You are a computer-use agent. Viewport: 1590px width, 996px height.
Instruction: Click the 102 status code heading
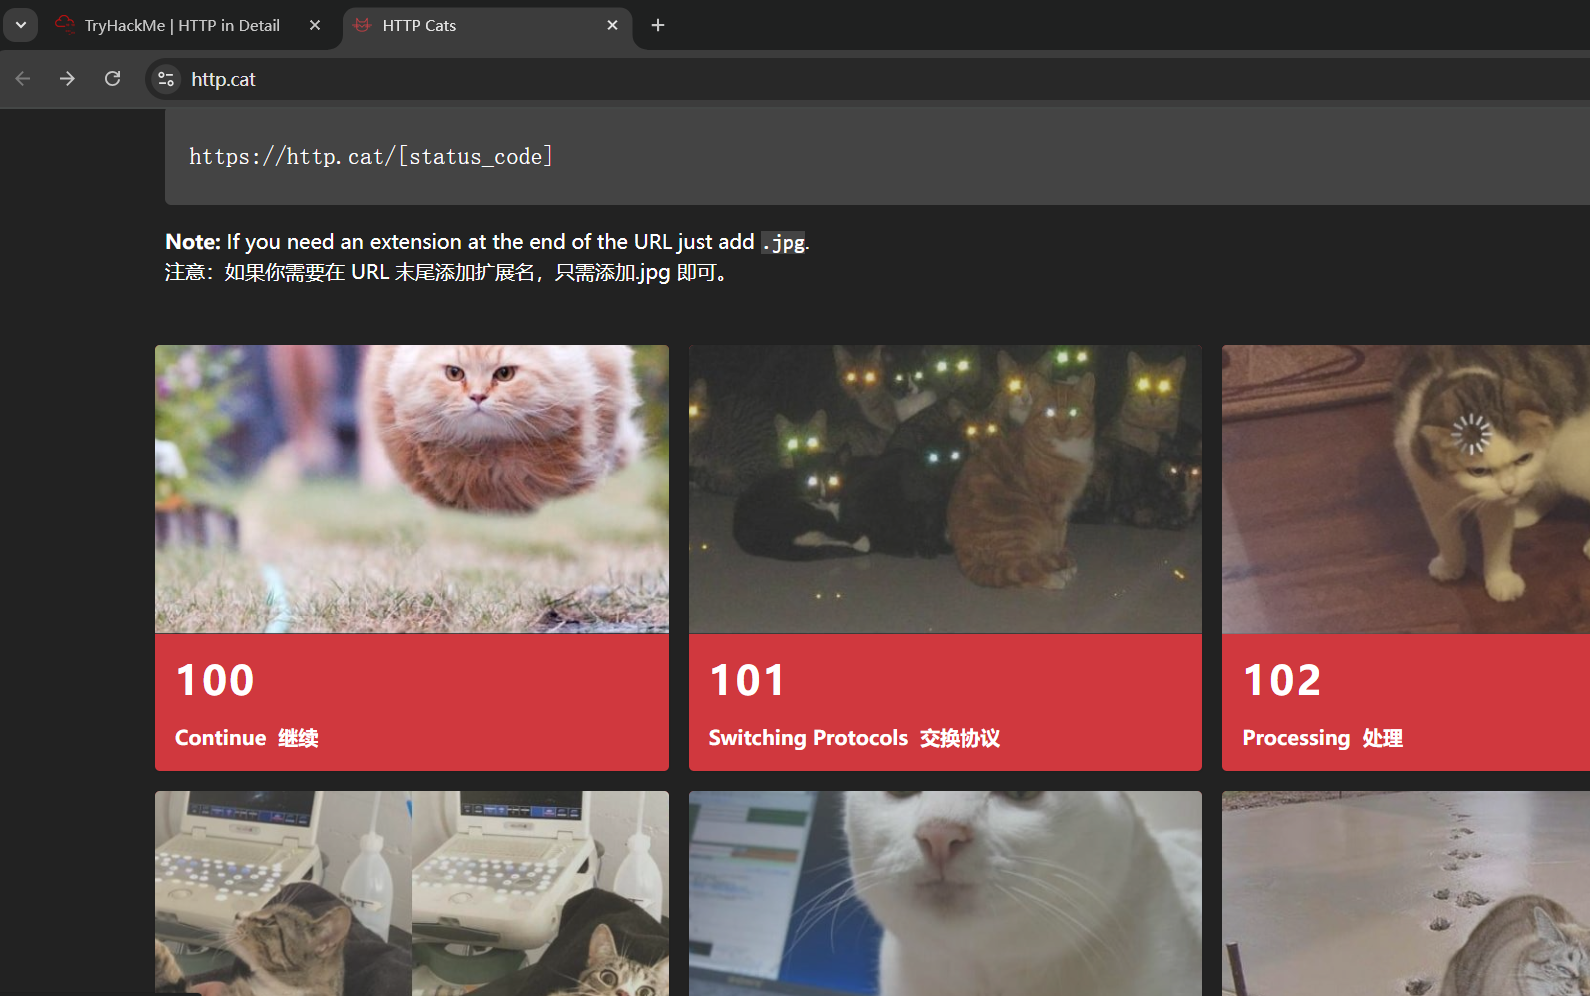click(1282, 680)
